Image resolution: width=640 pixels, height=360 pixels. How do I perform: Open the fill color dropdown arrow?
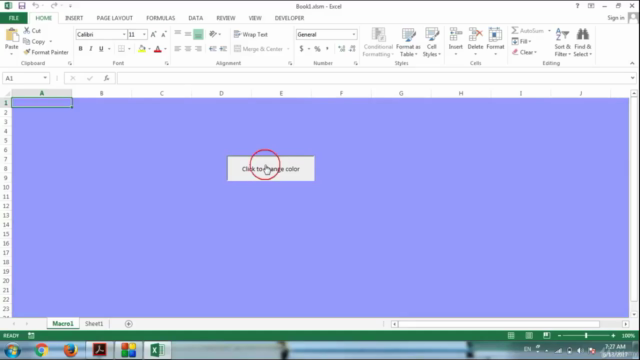pos(149,49)
